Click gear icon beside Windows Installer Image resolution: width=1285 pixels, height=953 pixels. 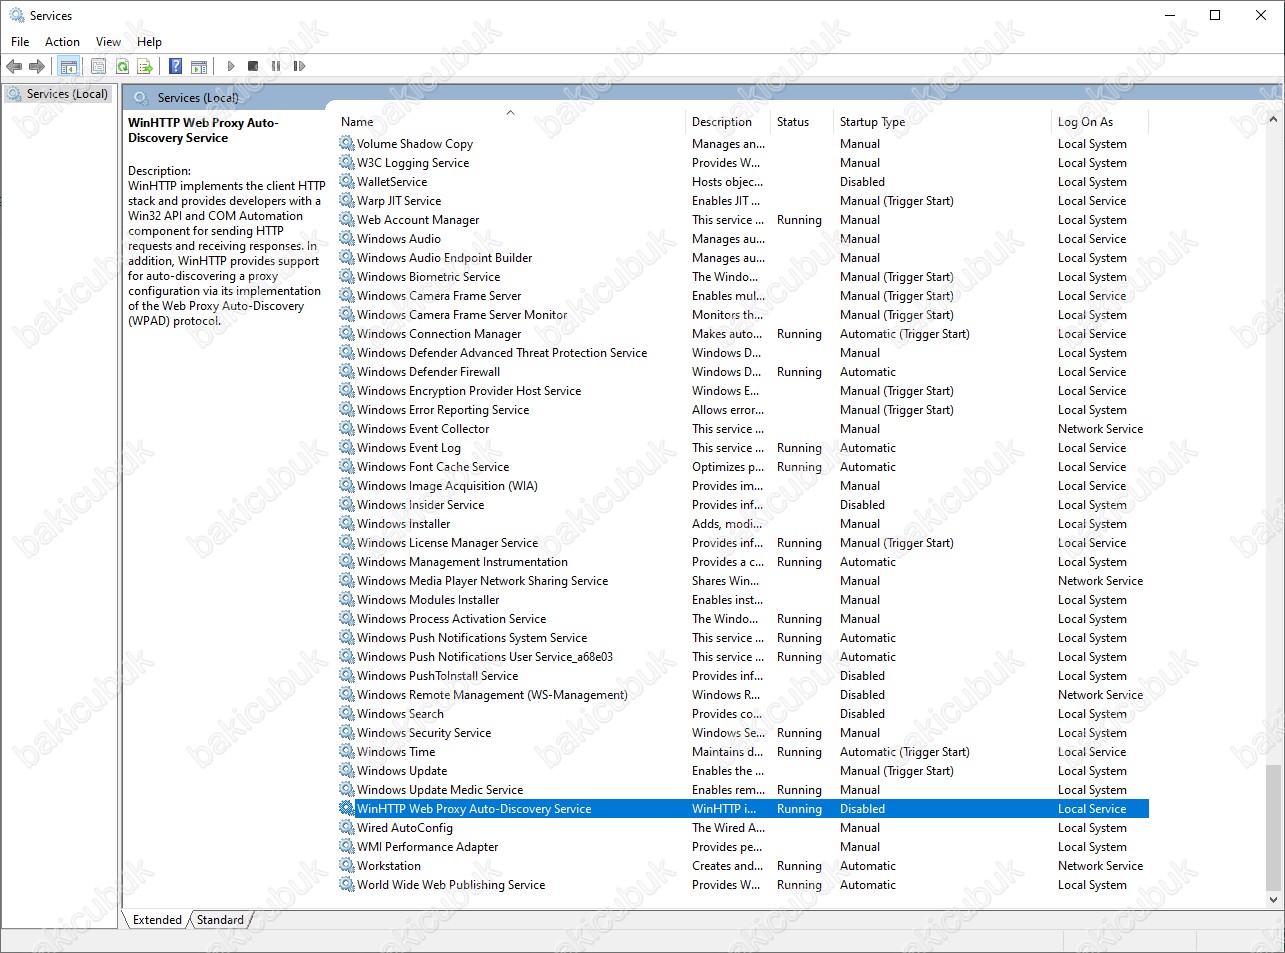tap(347, 524)
